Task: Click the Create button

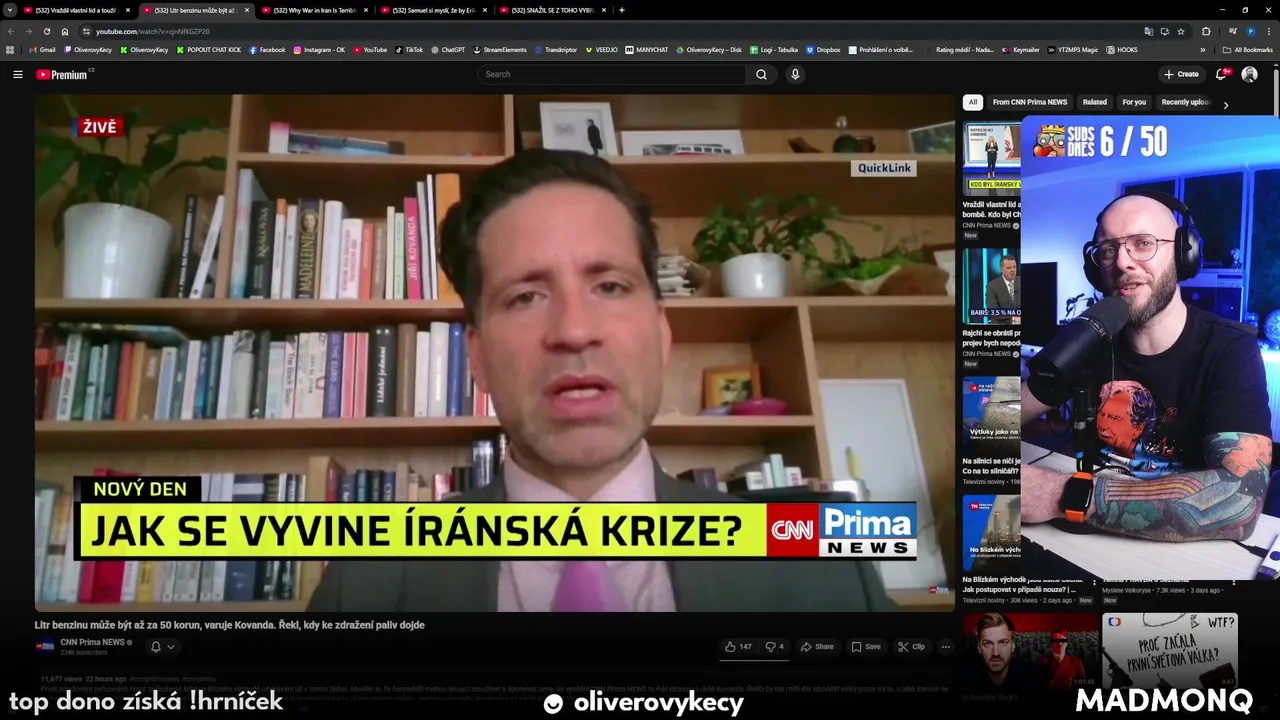Action: click(x=1181, y=74)
